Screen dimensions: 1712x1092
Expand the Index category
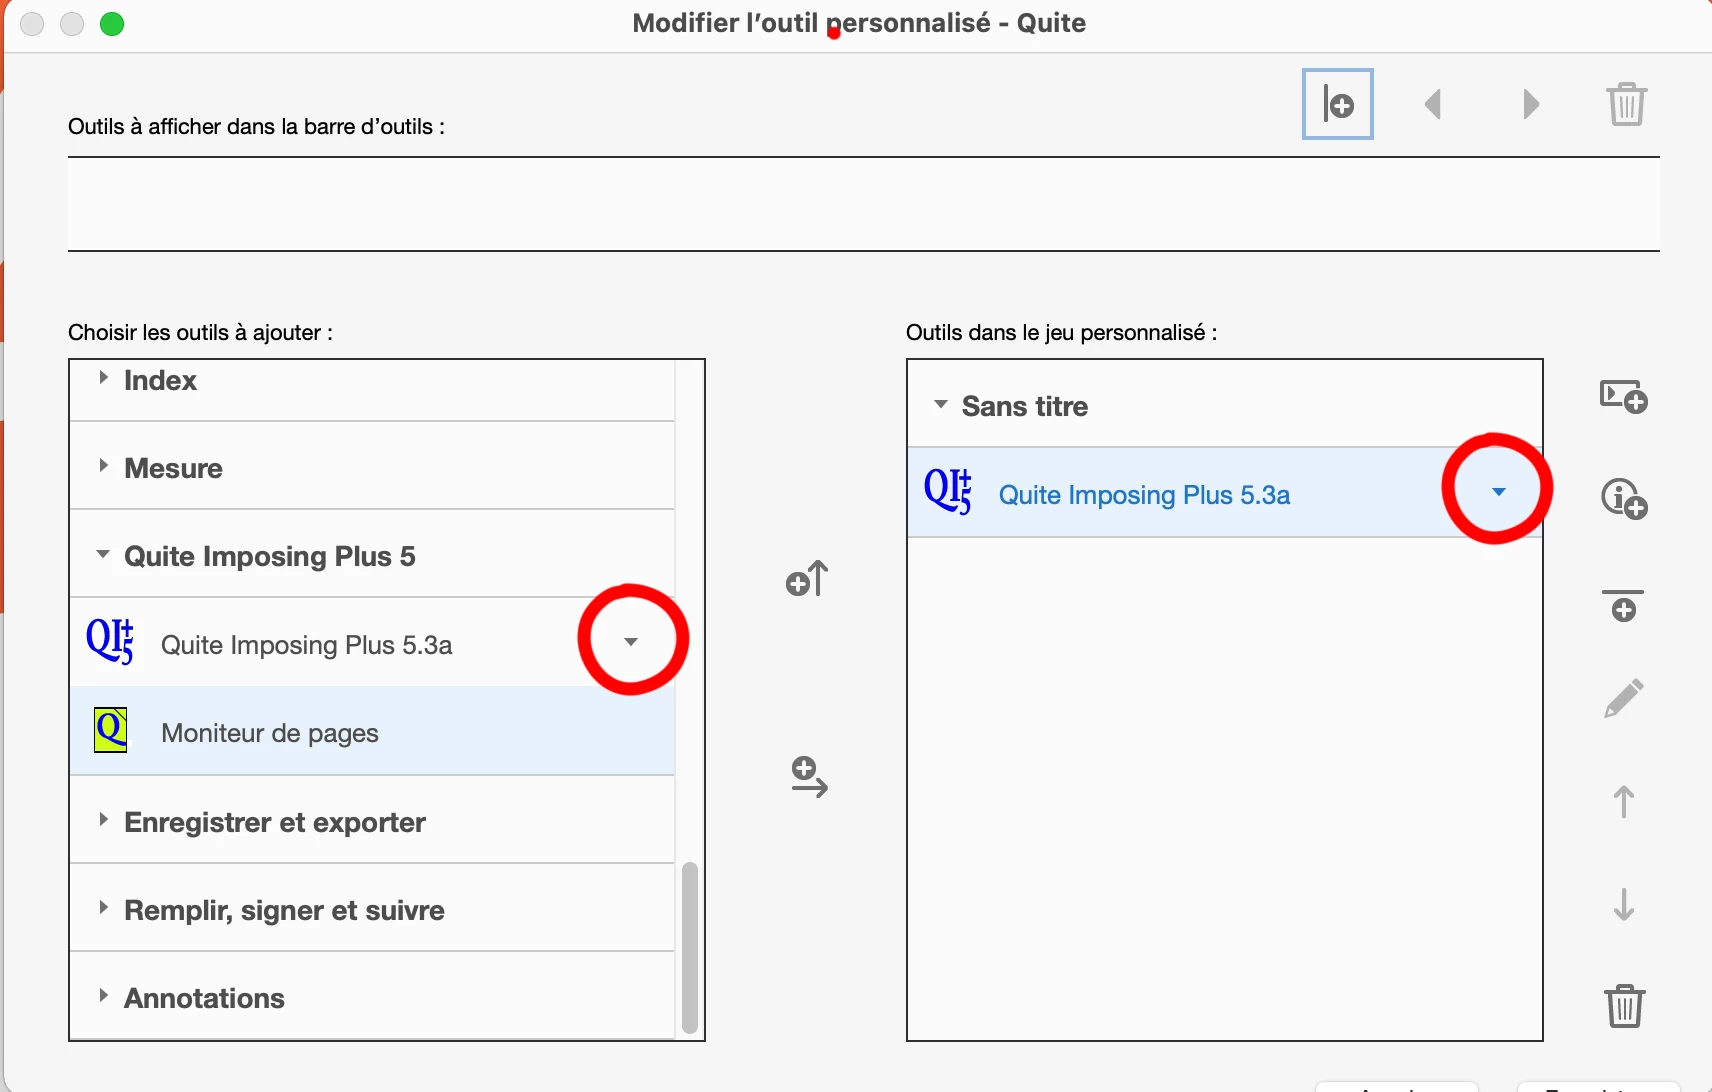[x=103, y=378]
